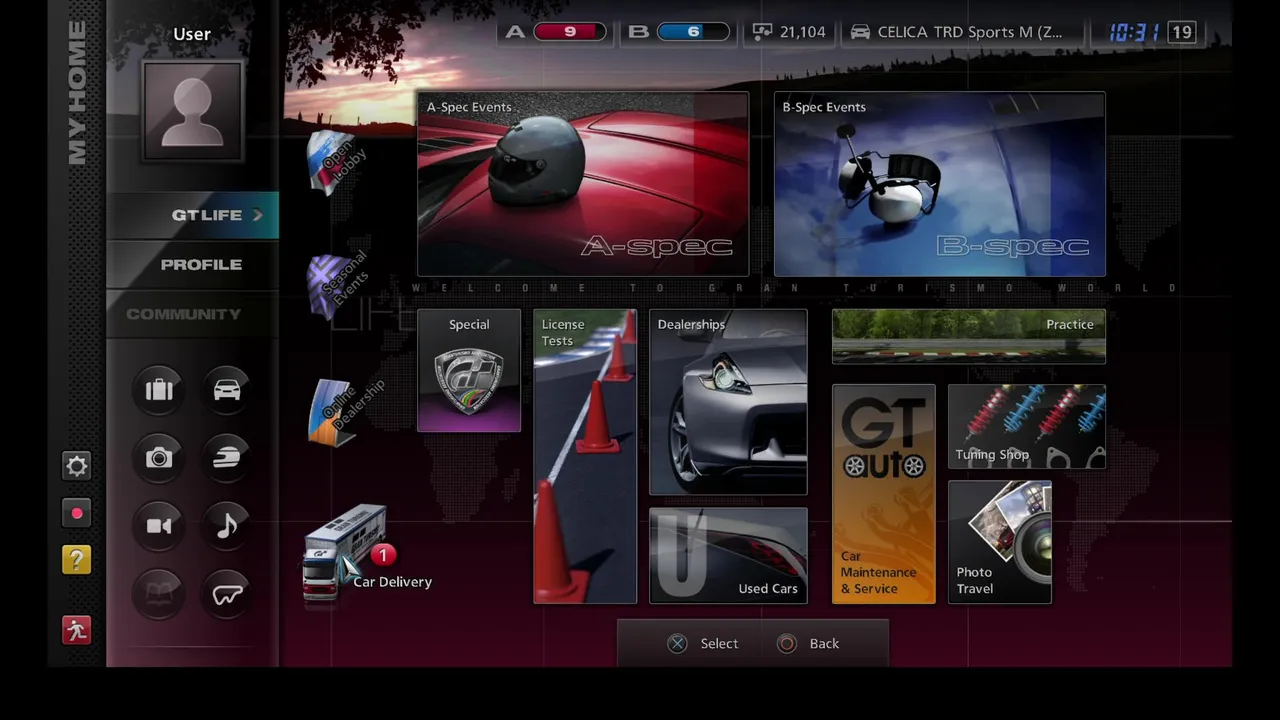Viewport: 1280px width, 720px height.
Task: Select the PROFILE menu item
Action: [192, 265]
